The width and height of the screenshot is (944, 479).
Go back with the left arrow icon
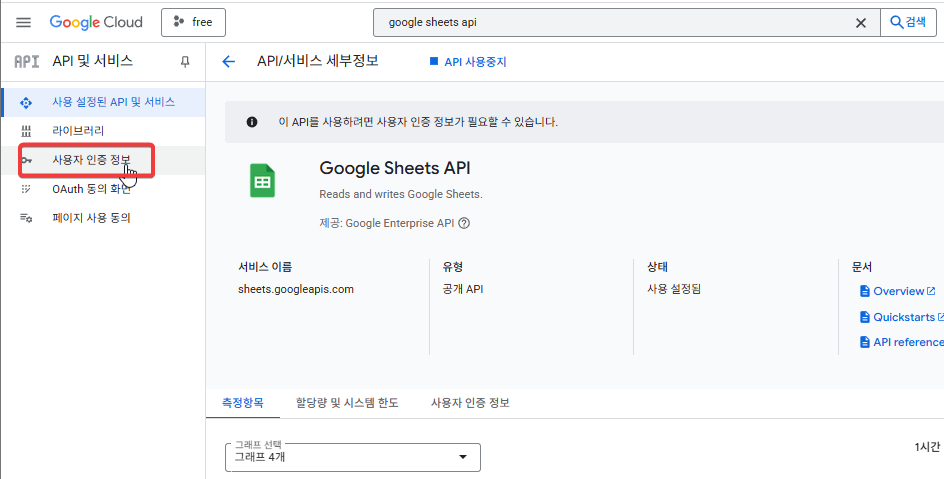click(x=228, y=61)
